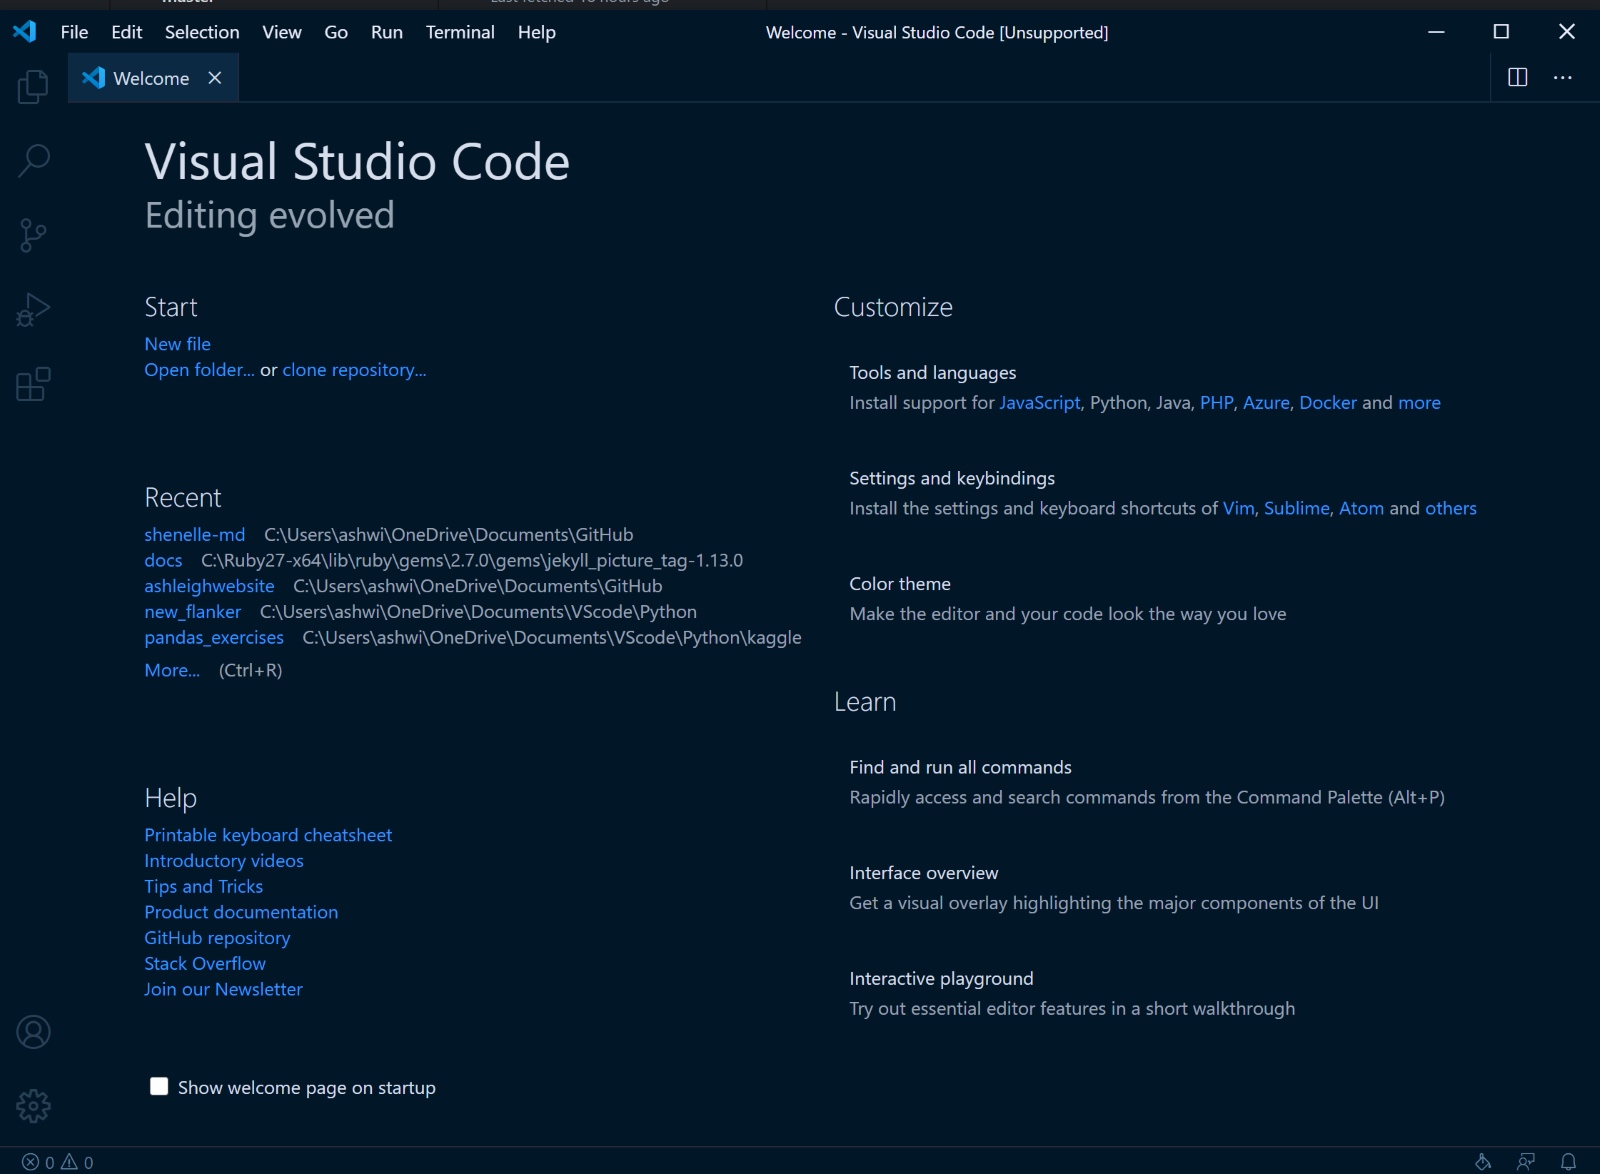This screenshot has height=1174, width=1600.
Task: Open Interface overview
Action: pyautogui.click(x=1114, y=888)
